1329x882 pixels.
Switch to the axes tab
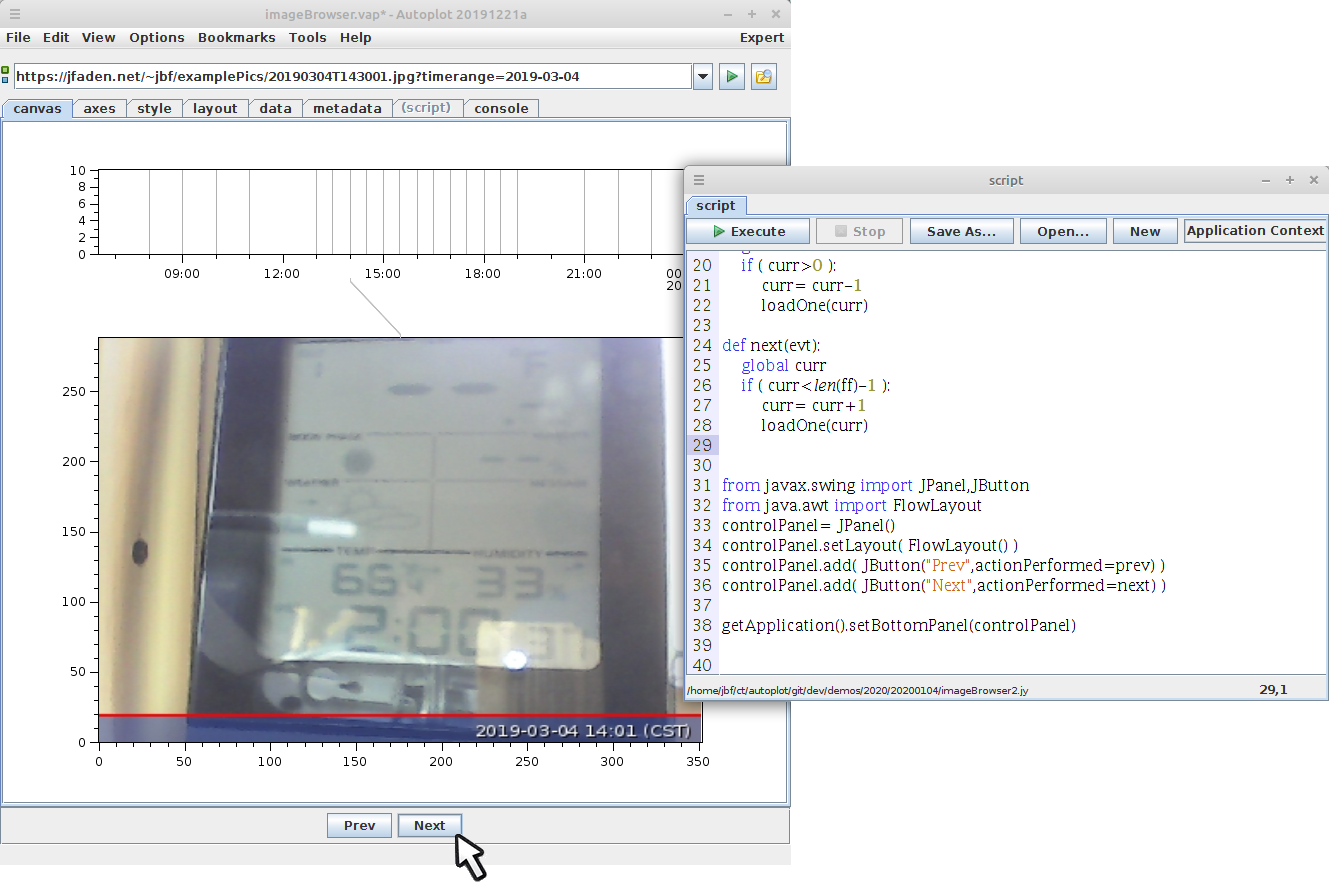pos(99,108)
